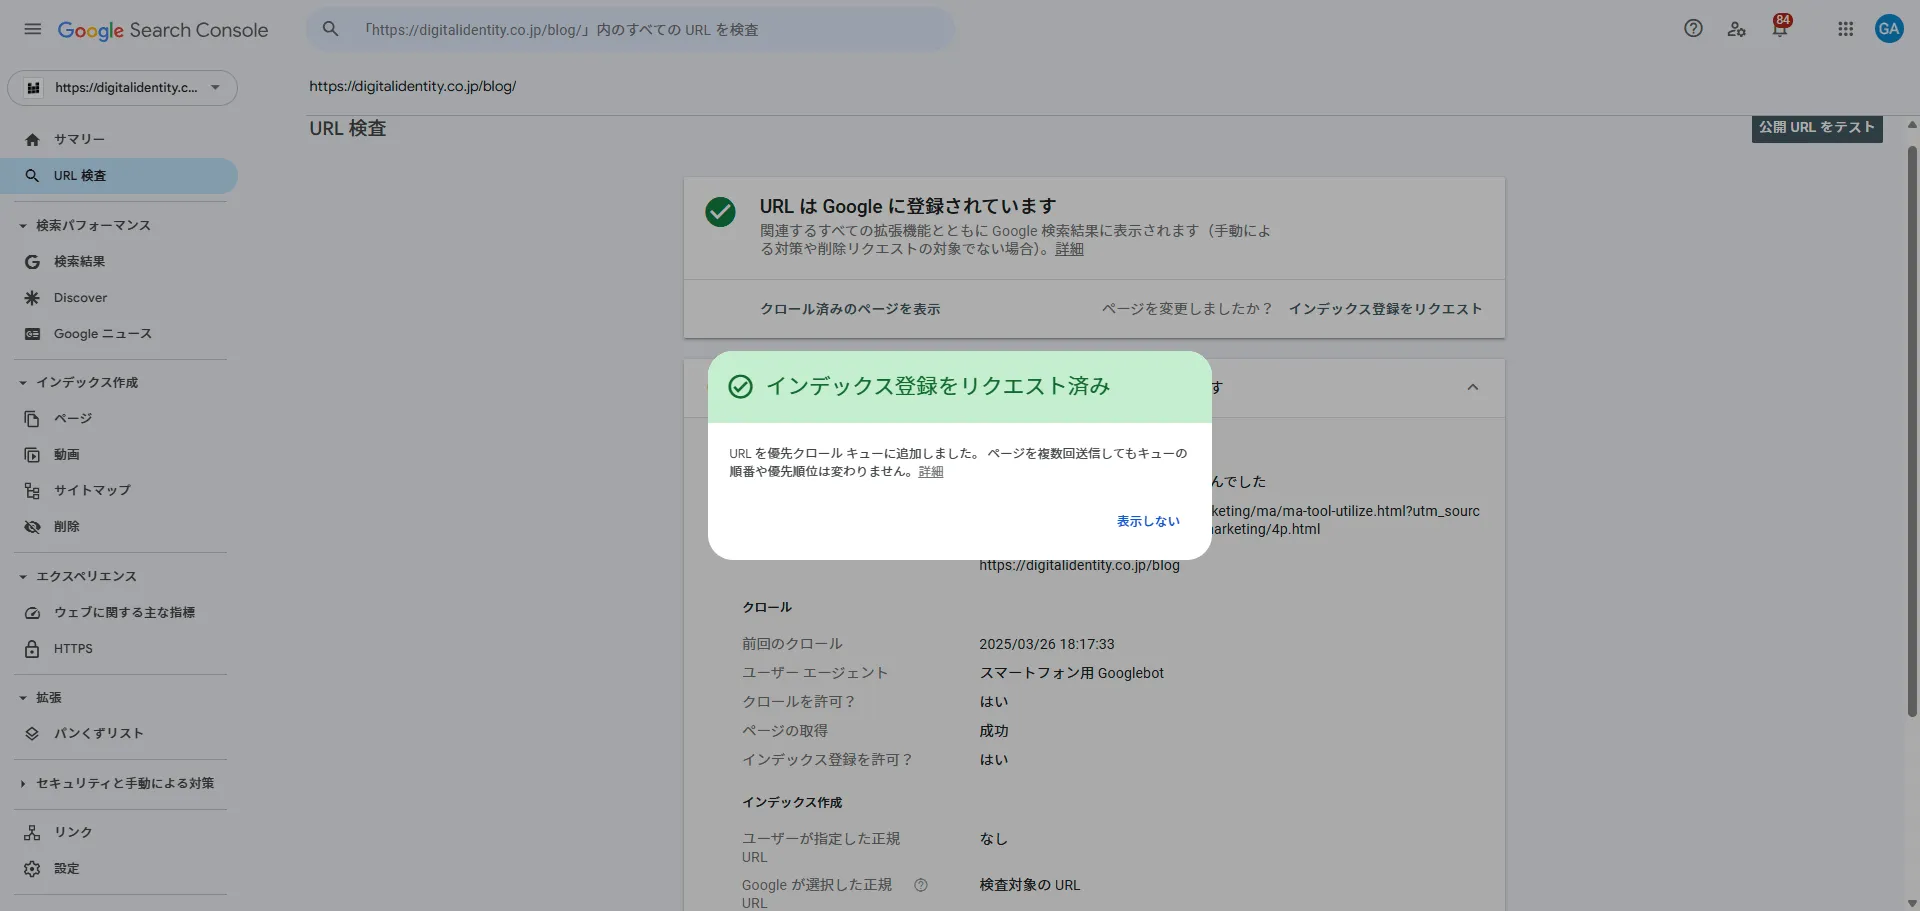
Task: Open users and permissions icon
Action: [x=1737, y=29]
